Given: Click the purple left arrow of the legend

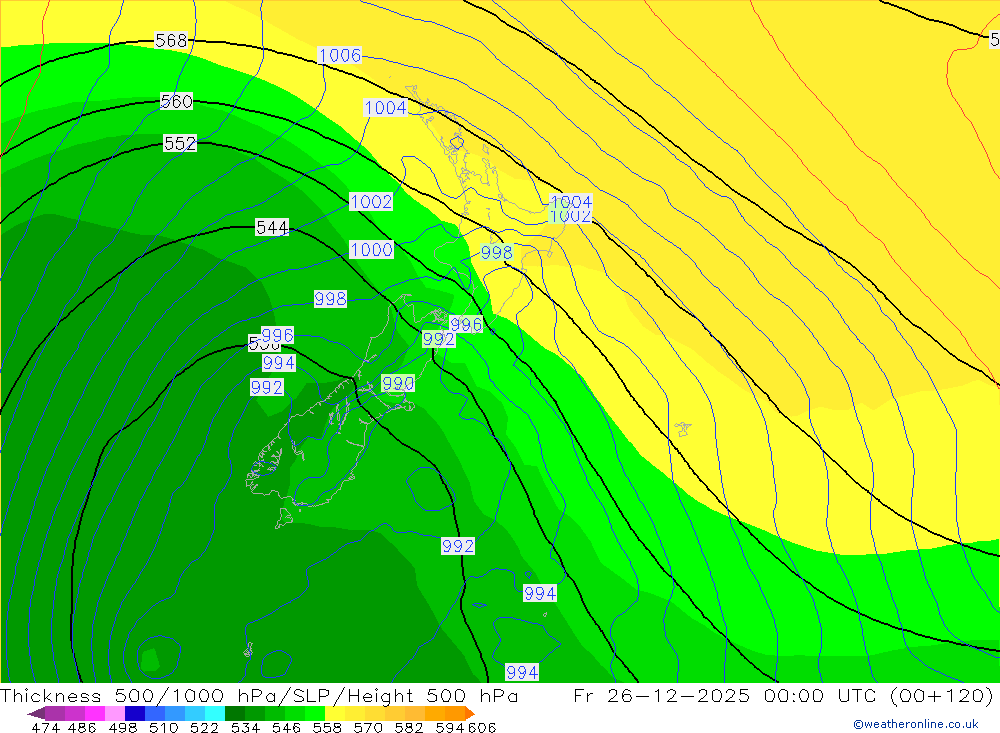Looking at the screenshot, I should click(x=36, y=713).
